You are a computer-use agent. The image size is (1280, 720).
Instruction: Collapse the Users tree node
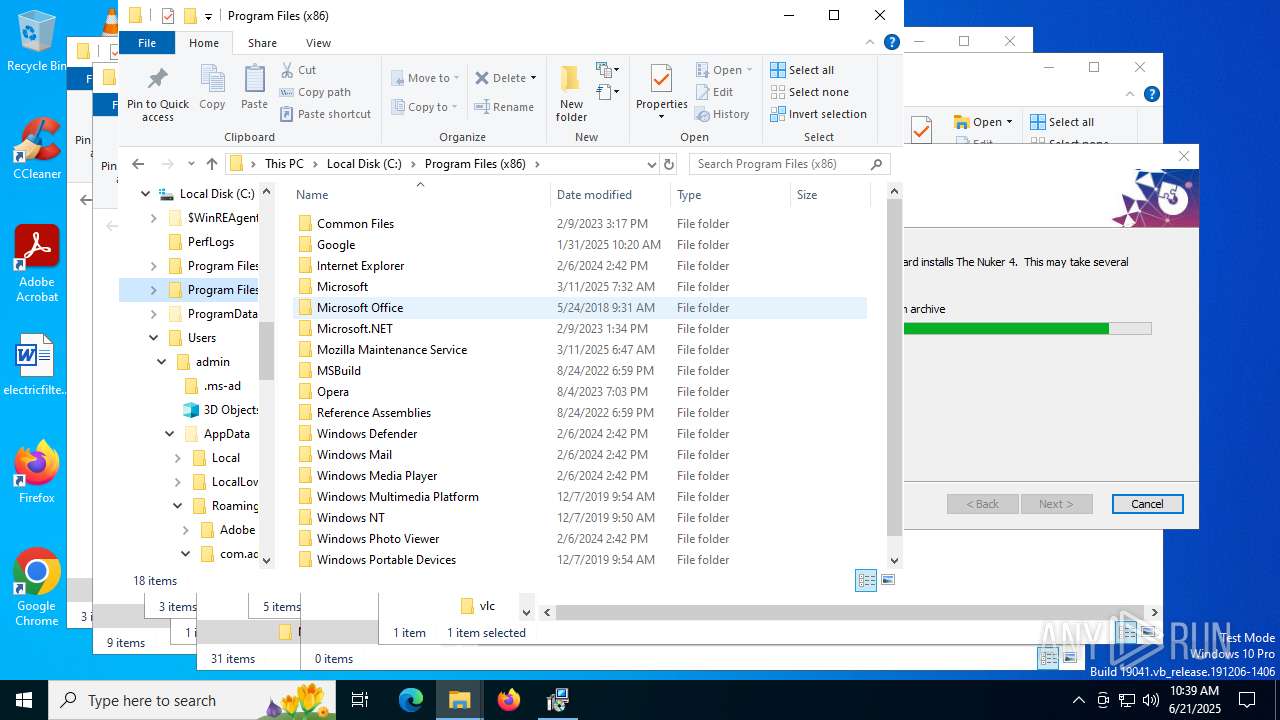pyautogui.click(x=153, y=338)
